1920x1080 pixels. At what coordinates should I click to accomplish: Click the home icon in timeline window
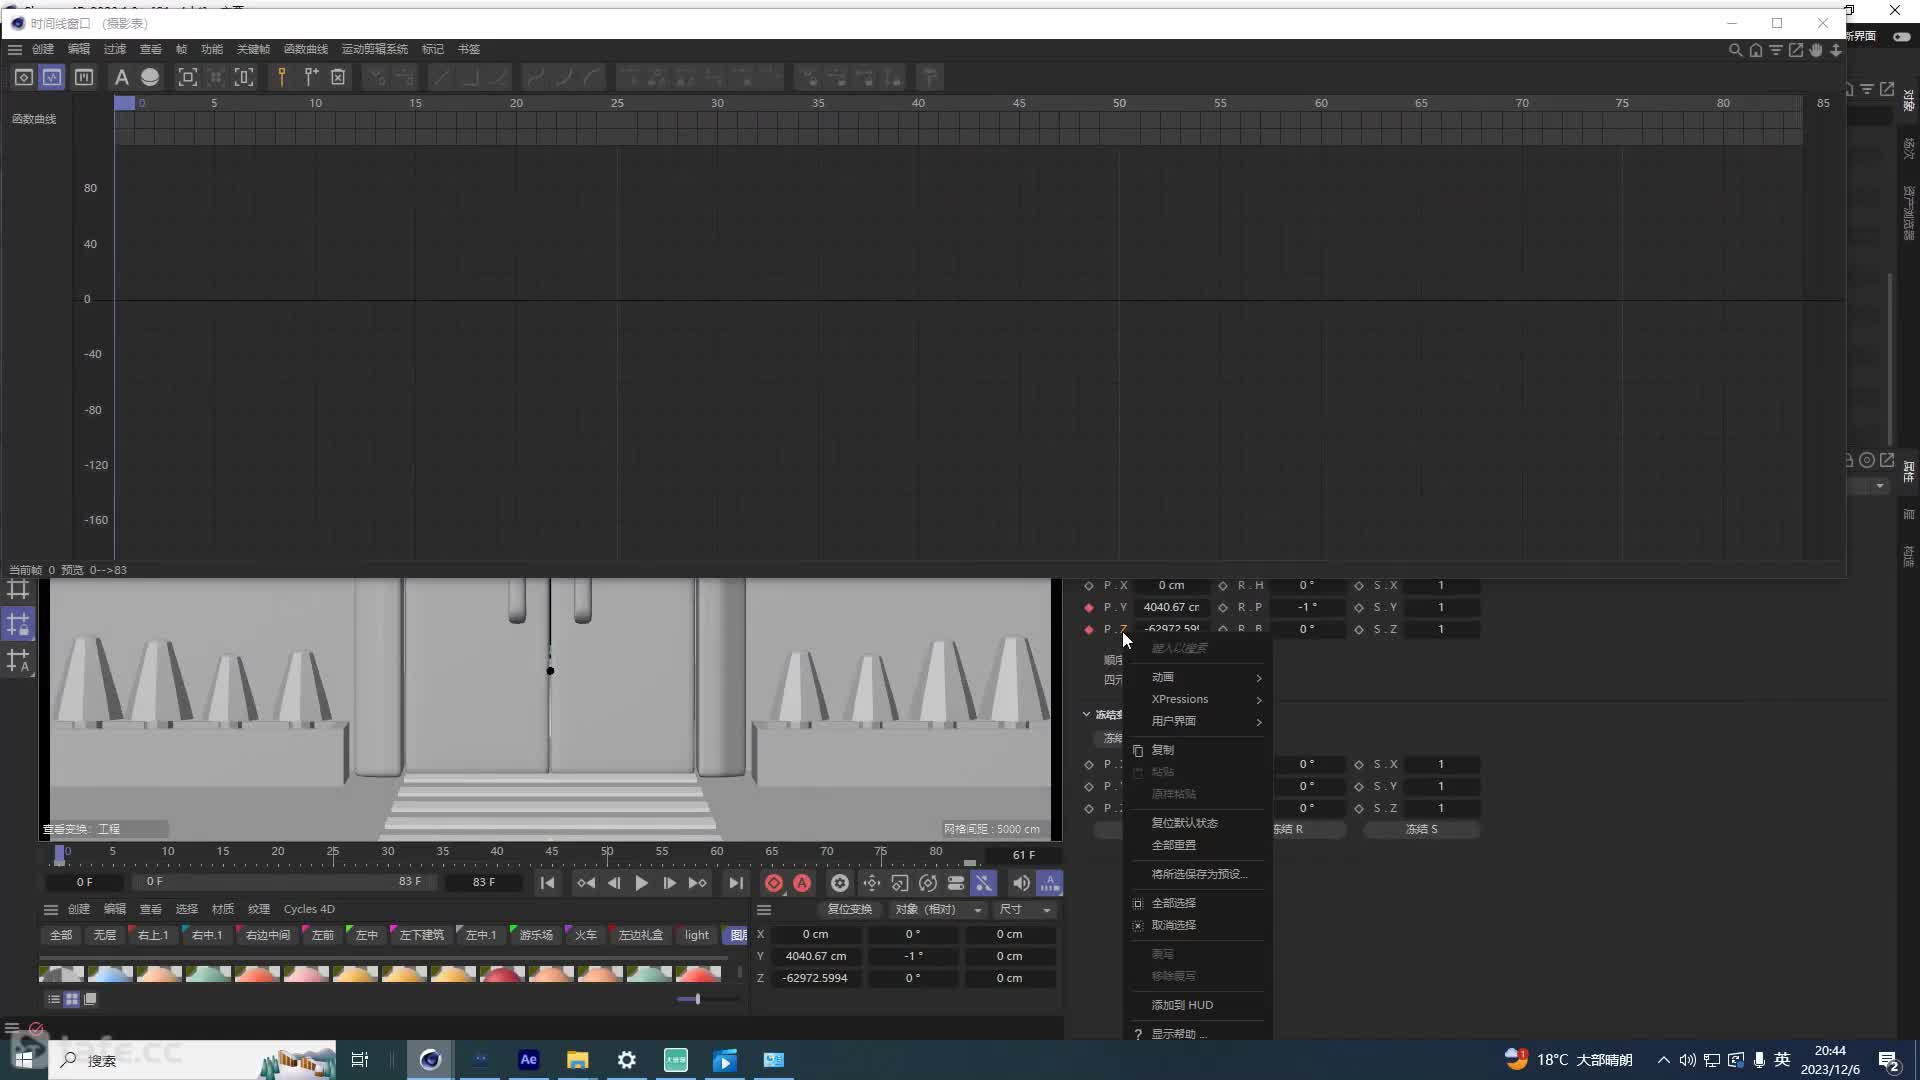[1755, 50]
